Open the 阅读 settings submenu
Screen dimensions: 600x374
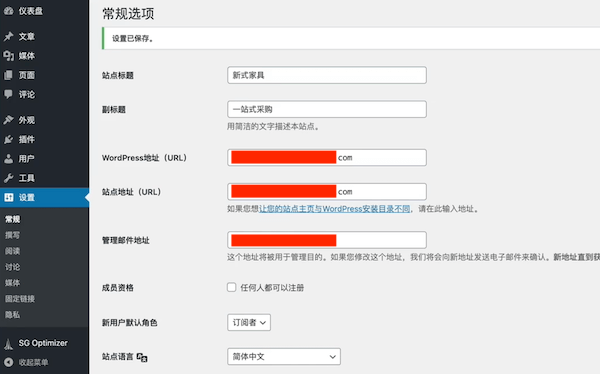click(x=12, y=251)
